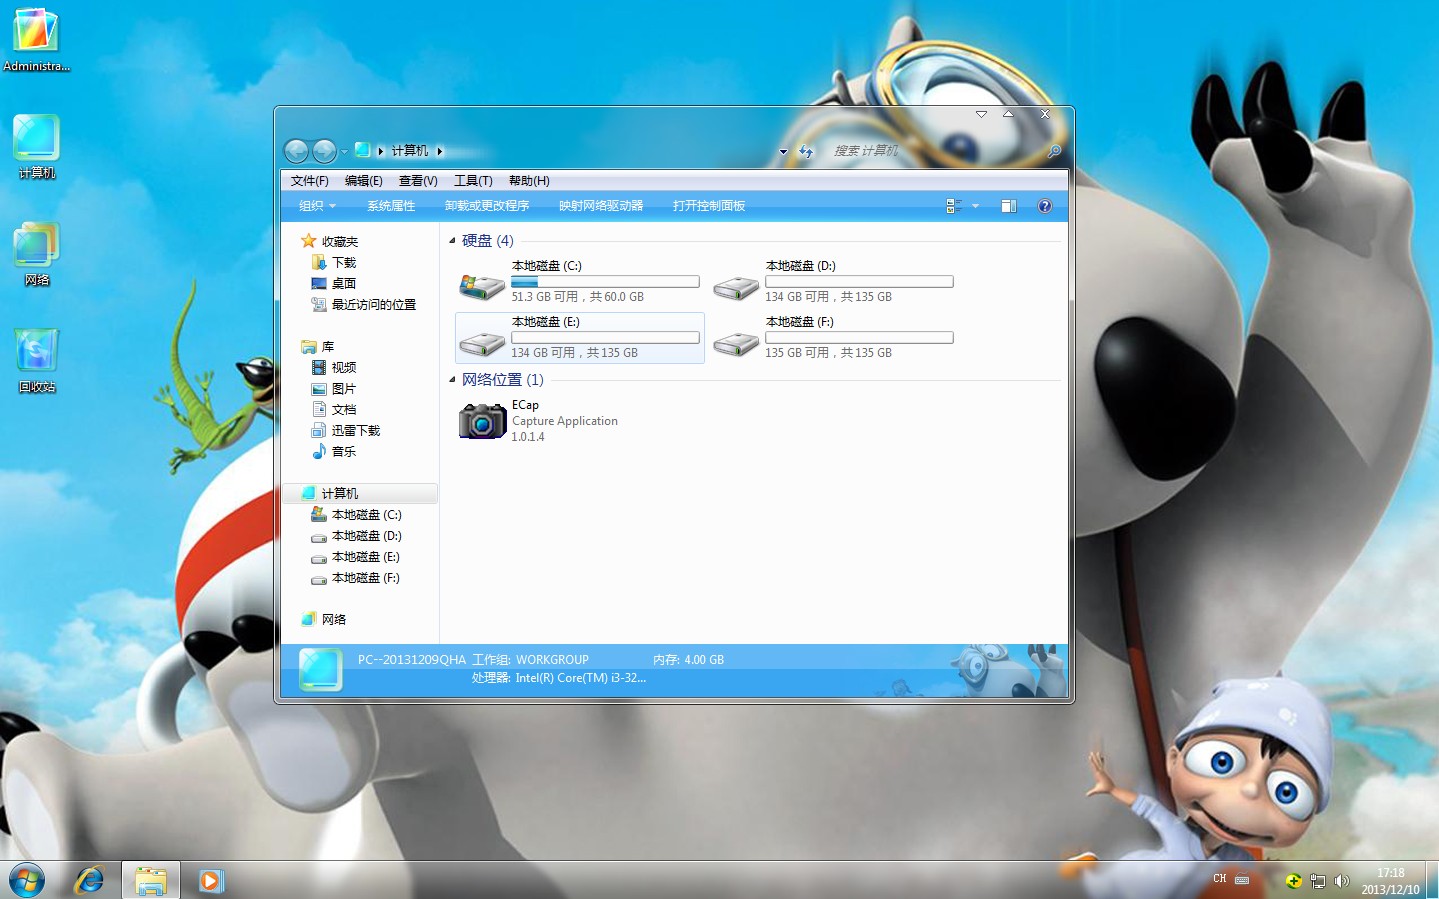The image size is (1439, 899).
Task: Open the 帮助(H) menu
Action: pos(529,181)
